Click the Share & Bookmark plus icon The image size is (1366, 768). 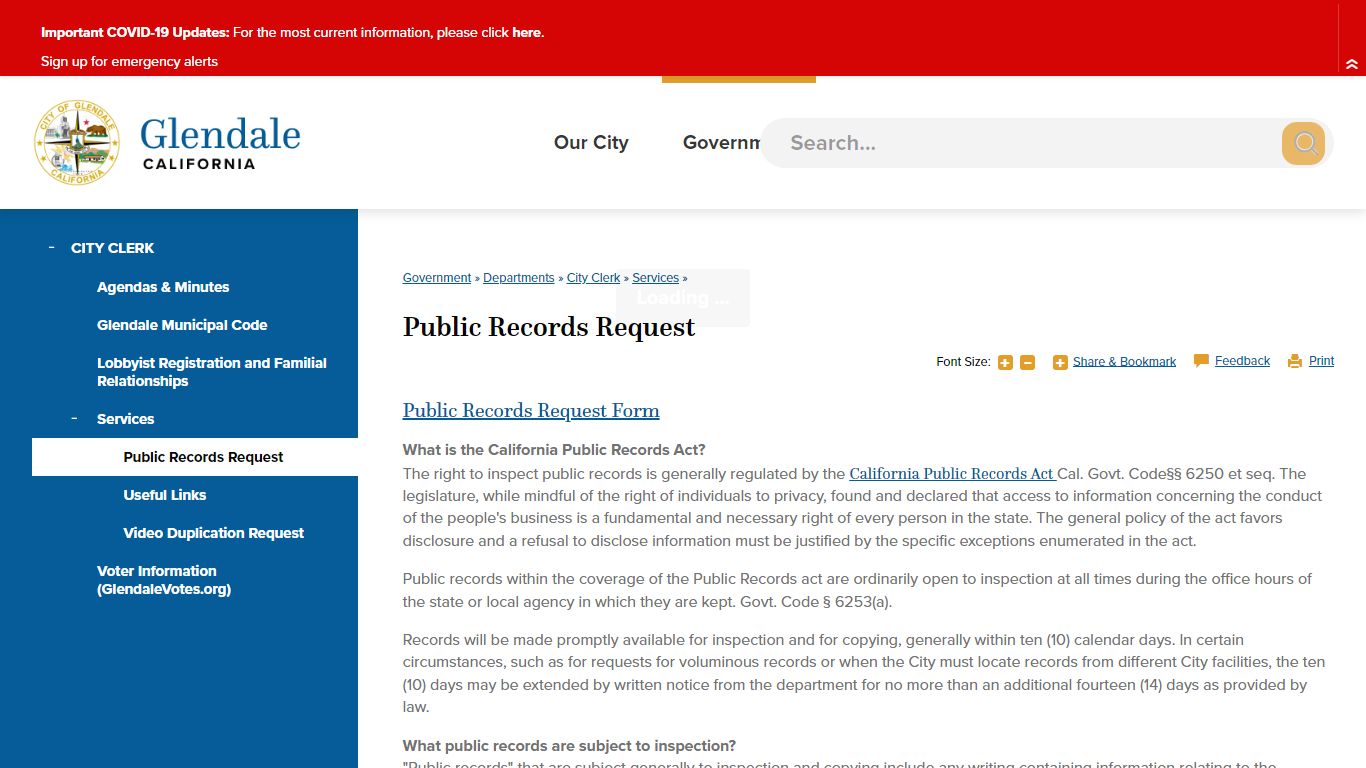(x=1060, y=362)
